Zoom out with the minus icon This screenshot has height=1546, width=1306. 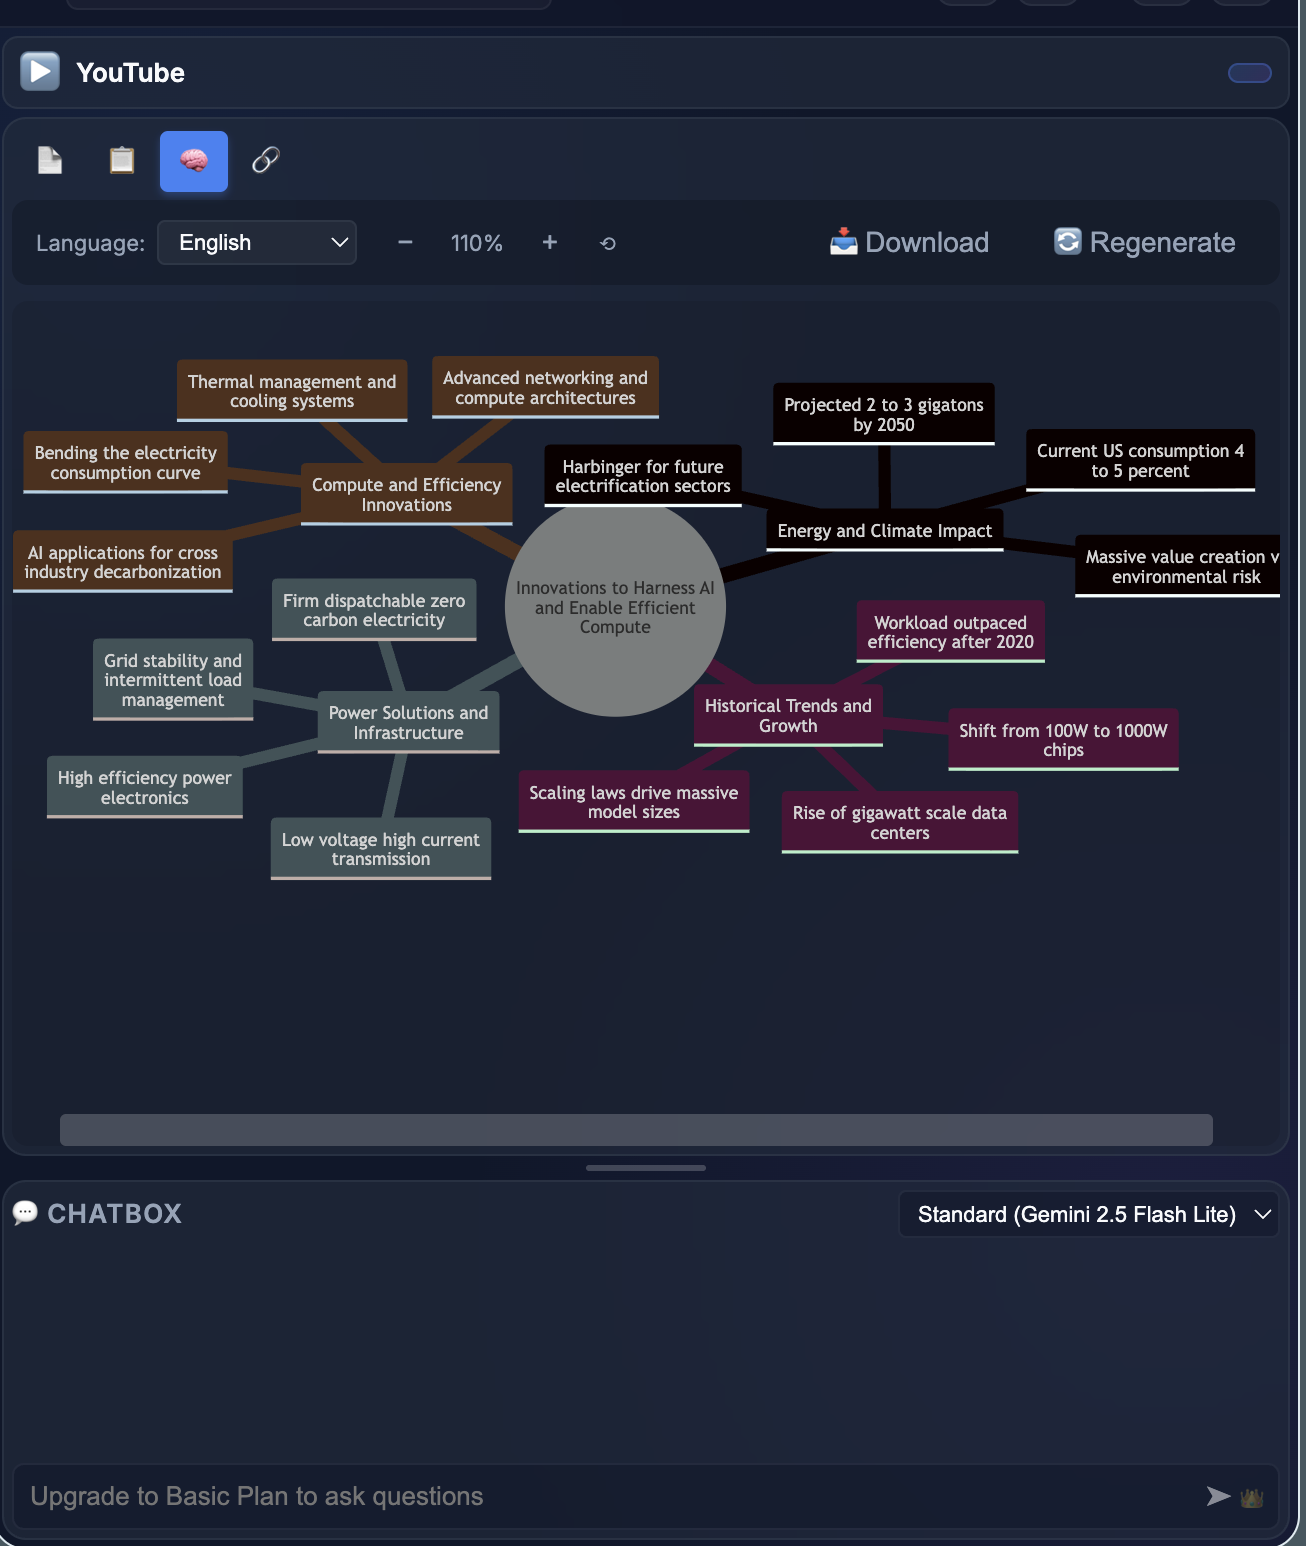[x=404, y=242]
